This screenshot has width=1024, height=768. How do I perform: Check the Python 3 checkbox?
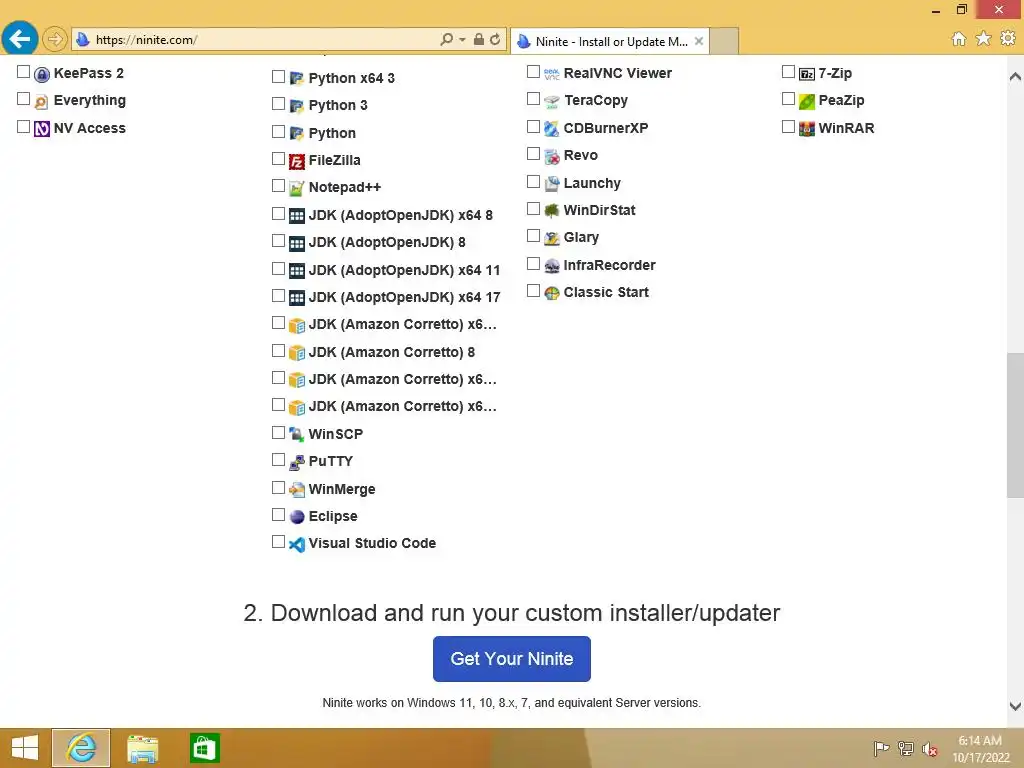pos(278,104)
